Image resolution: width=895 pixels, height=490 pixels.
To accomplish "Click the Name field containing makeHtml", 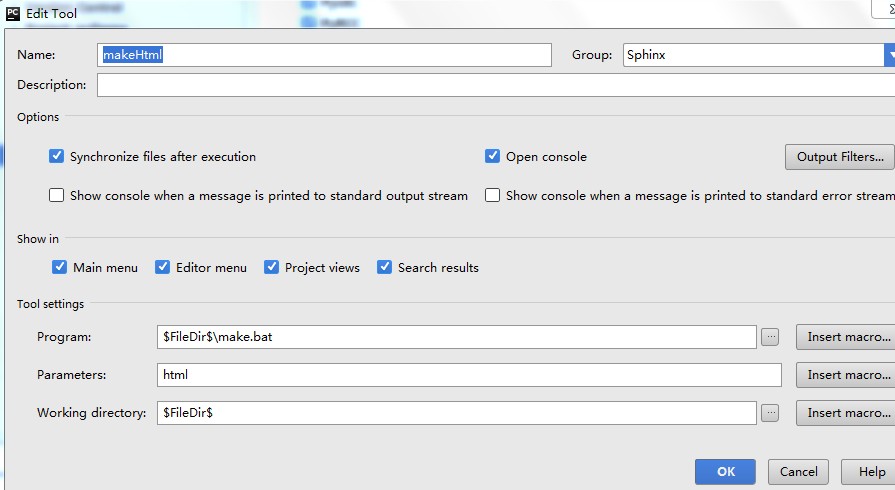I will 324,55.
